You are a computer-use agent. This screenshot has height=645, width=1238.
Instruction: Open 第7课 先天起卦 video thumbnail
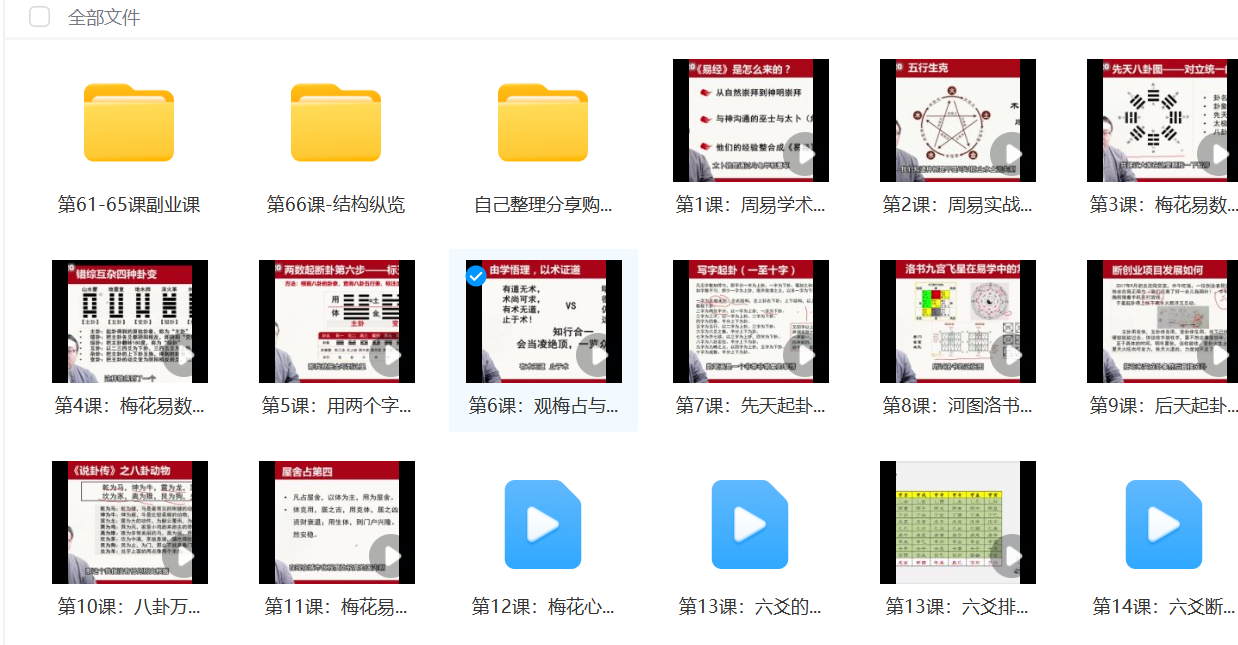pyautogui.click(x=750, y=321)
